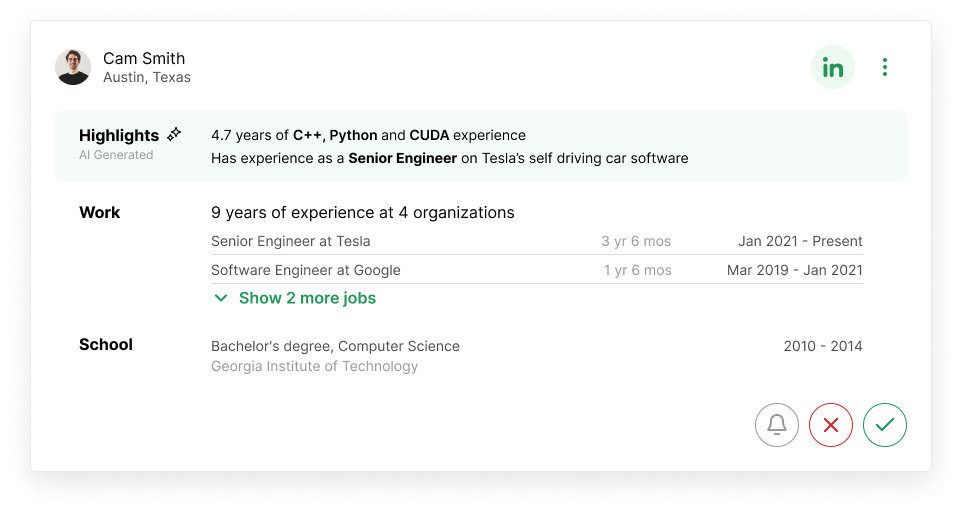This screenshot has width=962, height=512.
Task: Approve candidate with the green checkmark
Action: [884, 425]
